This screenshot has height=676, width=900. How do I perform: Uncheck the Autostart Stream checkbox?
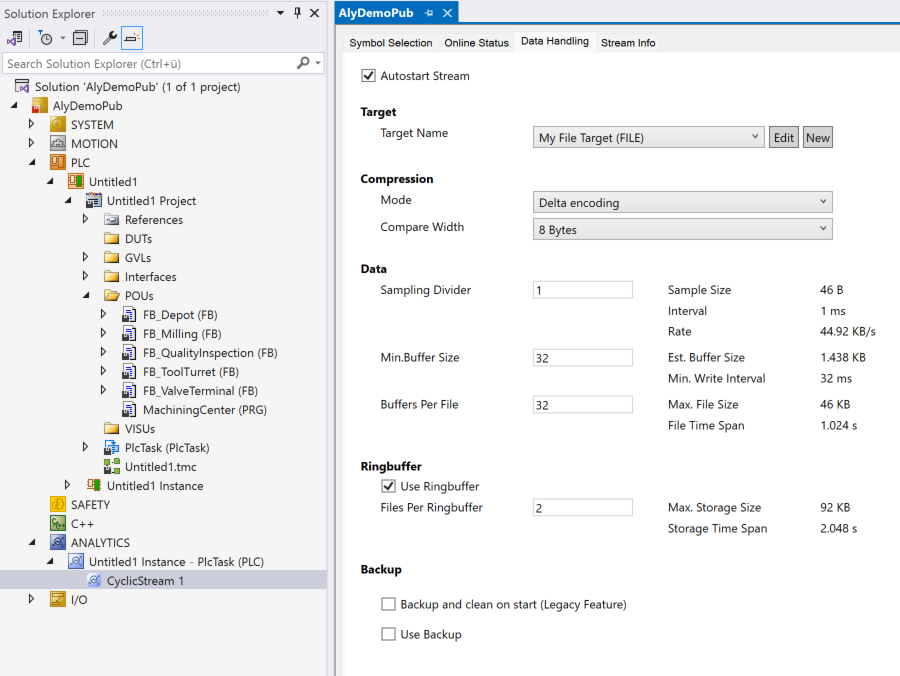(x=368, y=76)
